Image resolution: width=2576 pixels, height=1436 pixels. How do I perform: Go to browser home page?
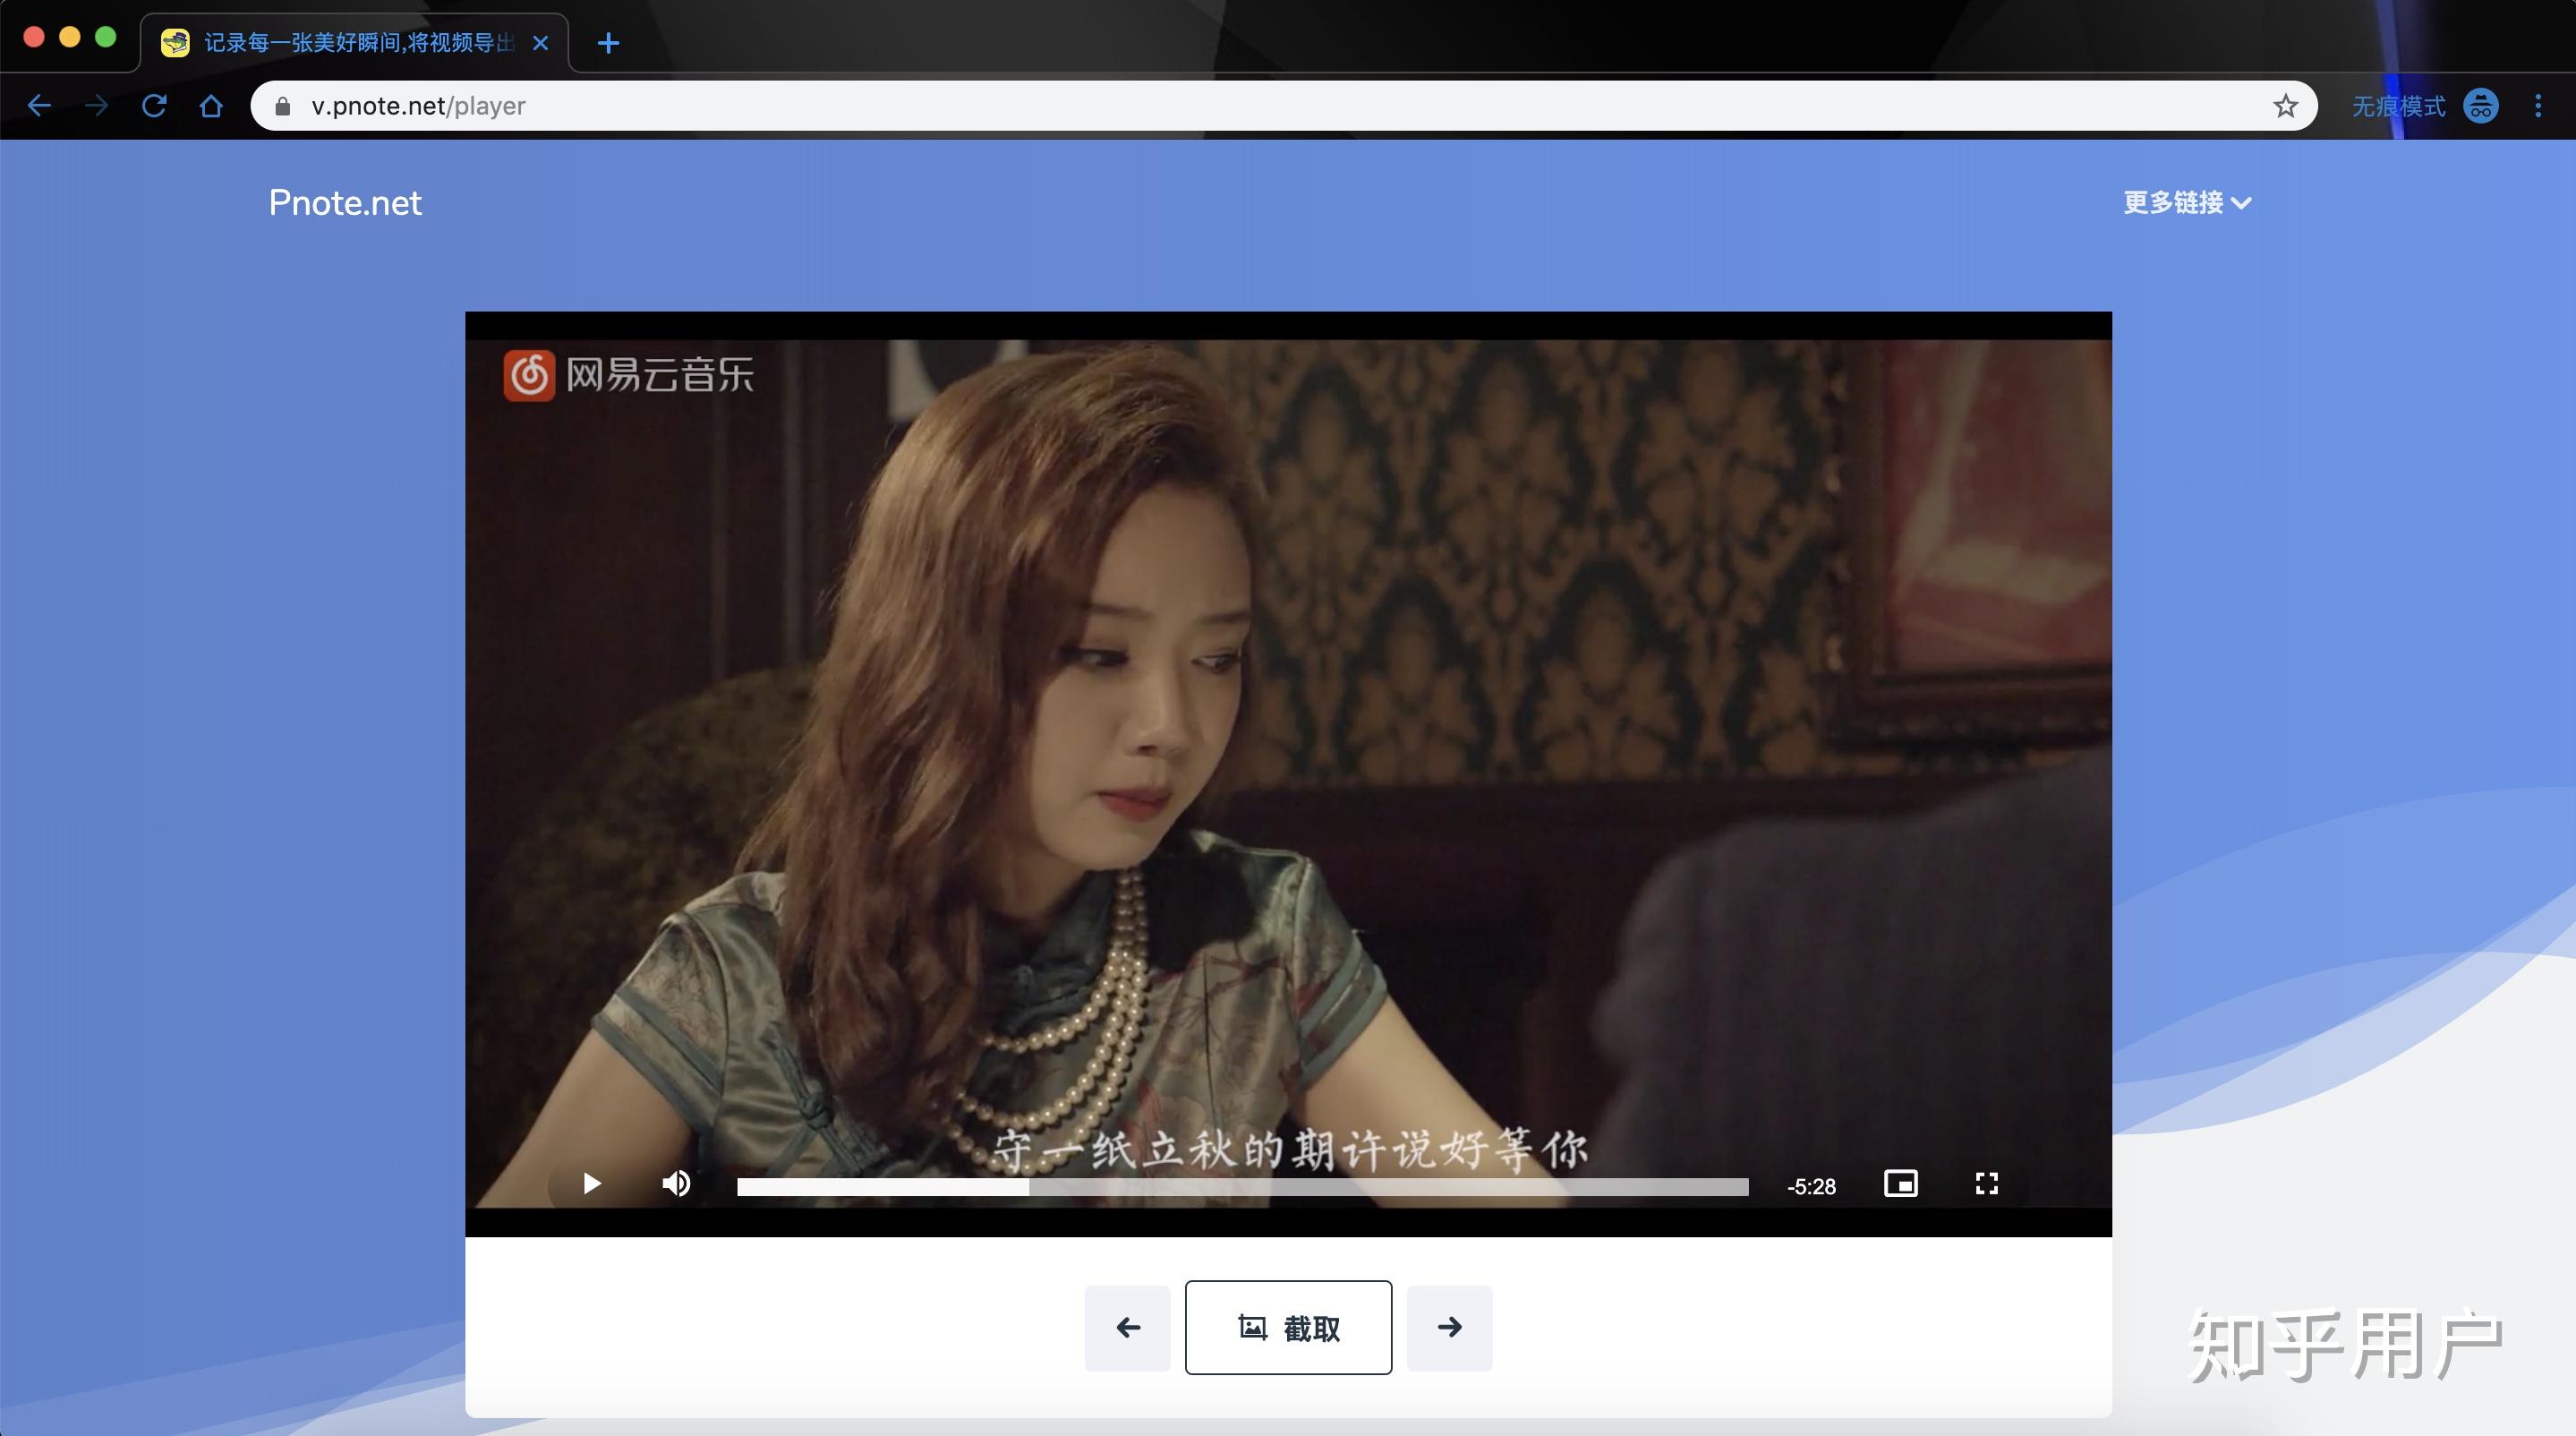[211, 105]
